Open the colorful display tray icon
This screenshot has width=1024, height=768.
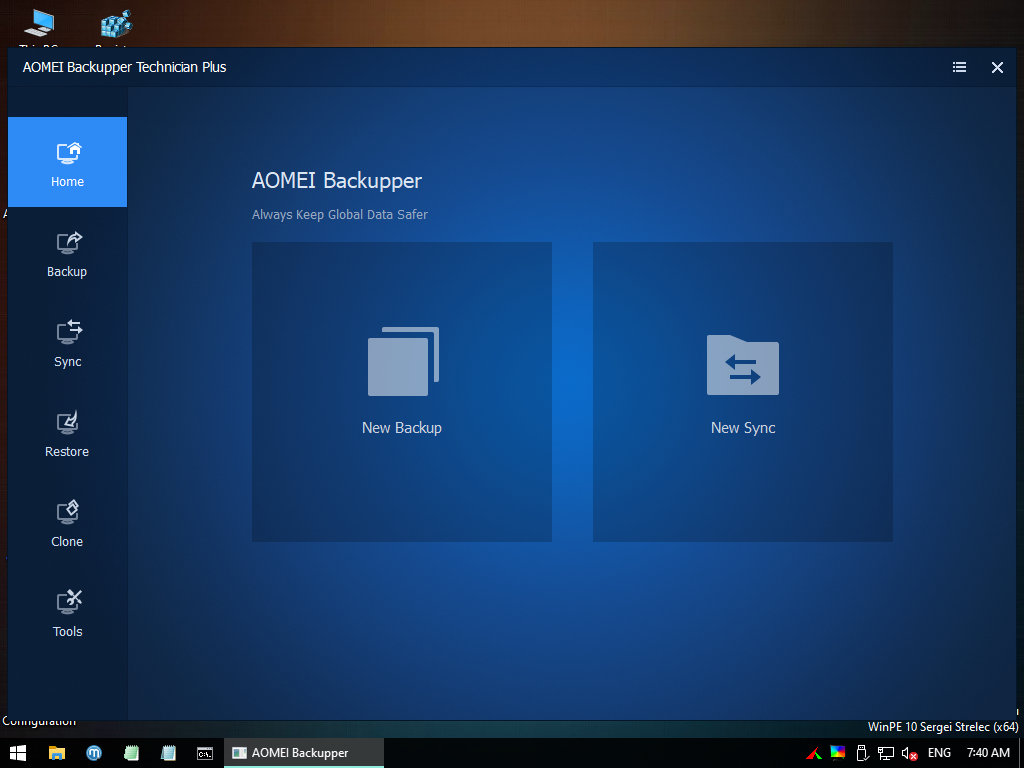[838, 753]
